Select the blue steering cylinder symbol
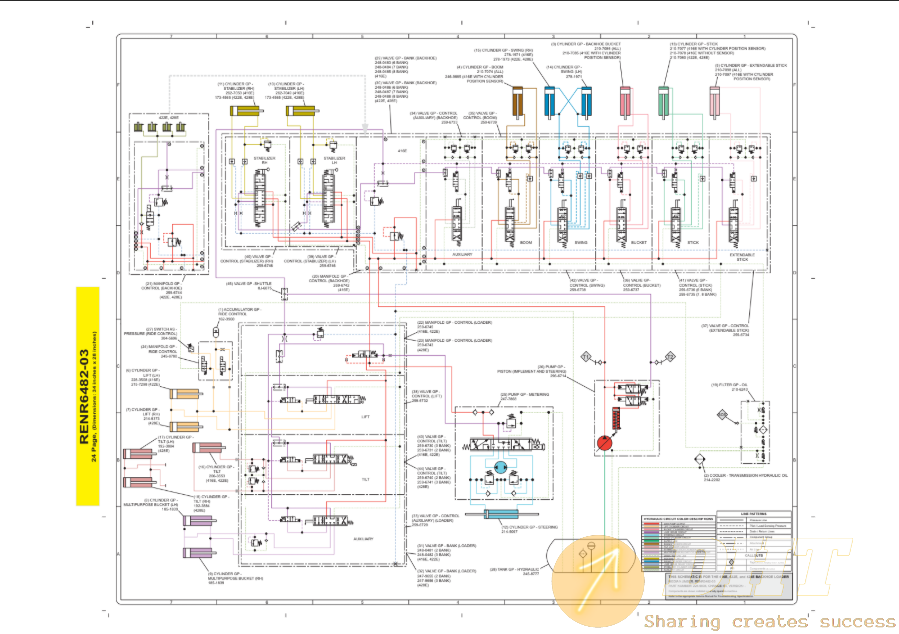 coord(502,514)
